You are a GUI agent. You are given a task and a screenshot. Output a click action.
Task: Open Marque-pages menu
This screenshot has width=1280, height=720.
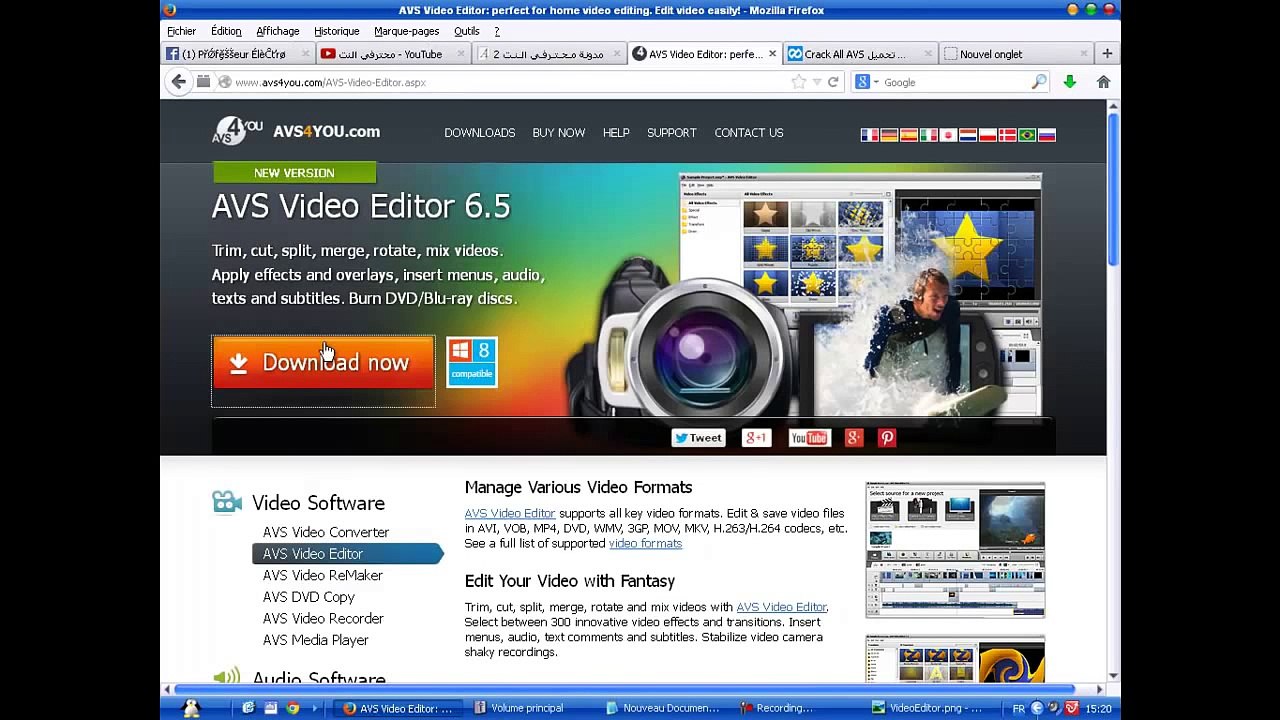(x=406, y=31)
